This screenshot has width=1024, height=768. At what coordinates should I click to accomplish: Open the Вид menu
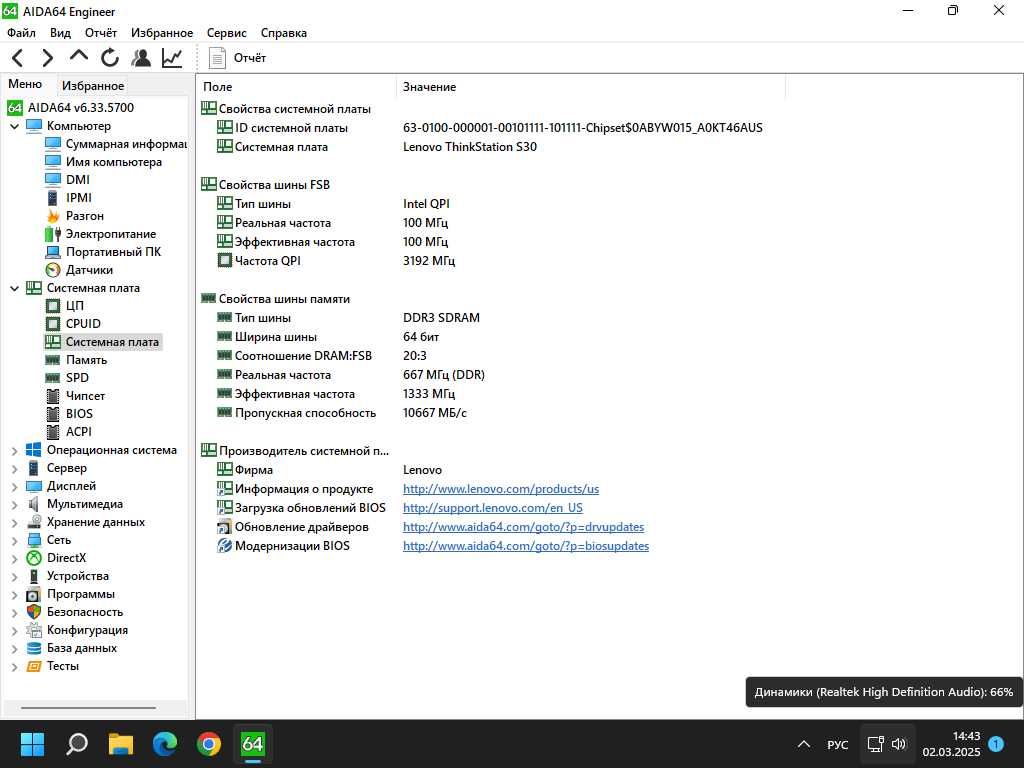(60, 33)
